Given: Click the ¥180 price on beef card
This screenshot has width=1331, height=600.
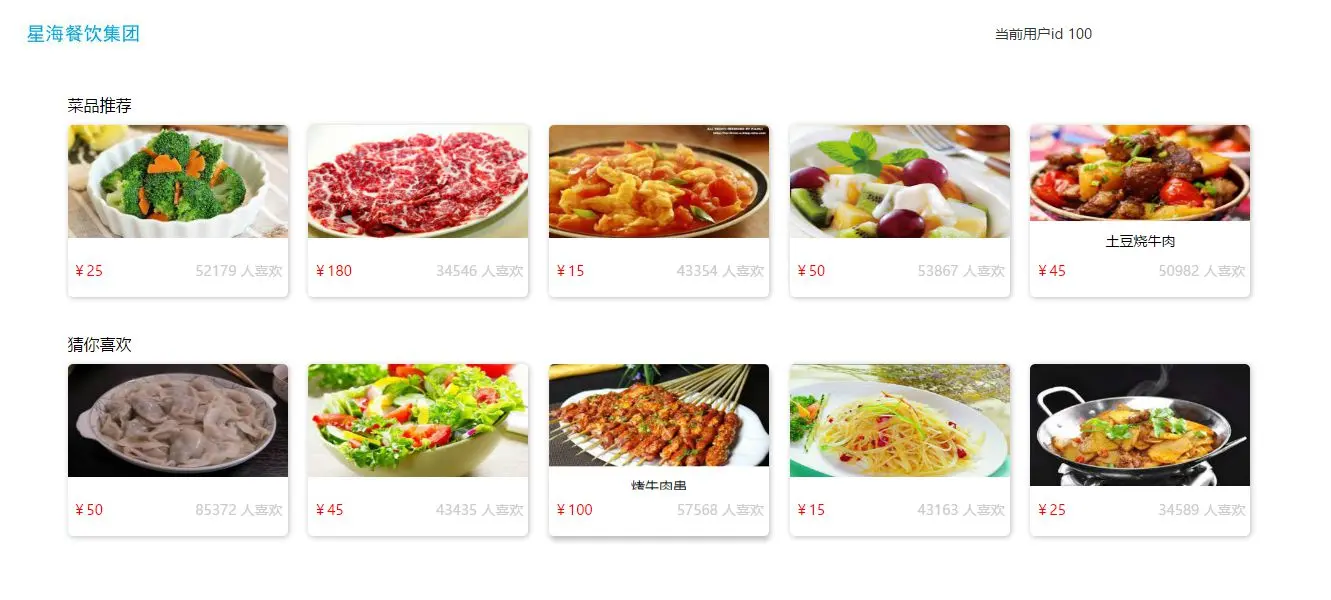Looking at the screenshot, I should (334, 271).
